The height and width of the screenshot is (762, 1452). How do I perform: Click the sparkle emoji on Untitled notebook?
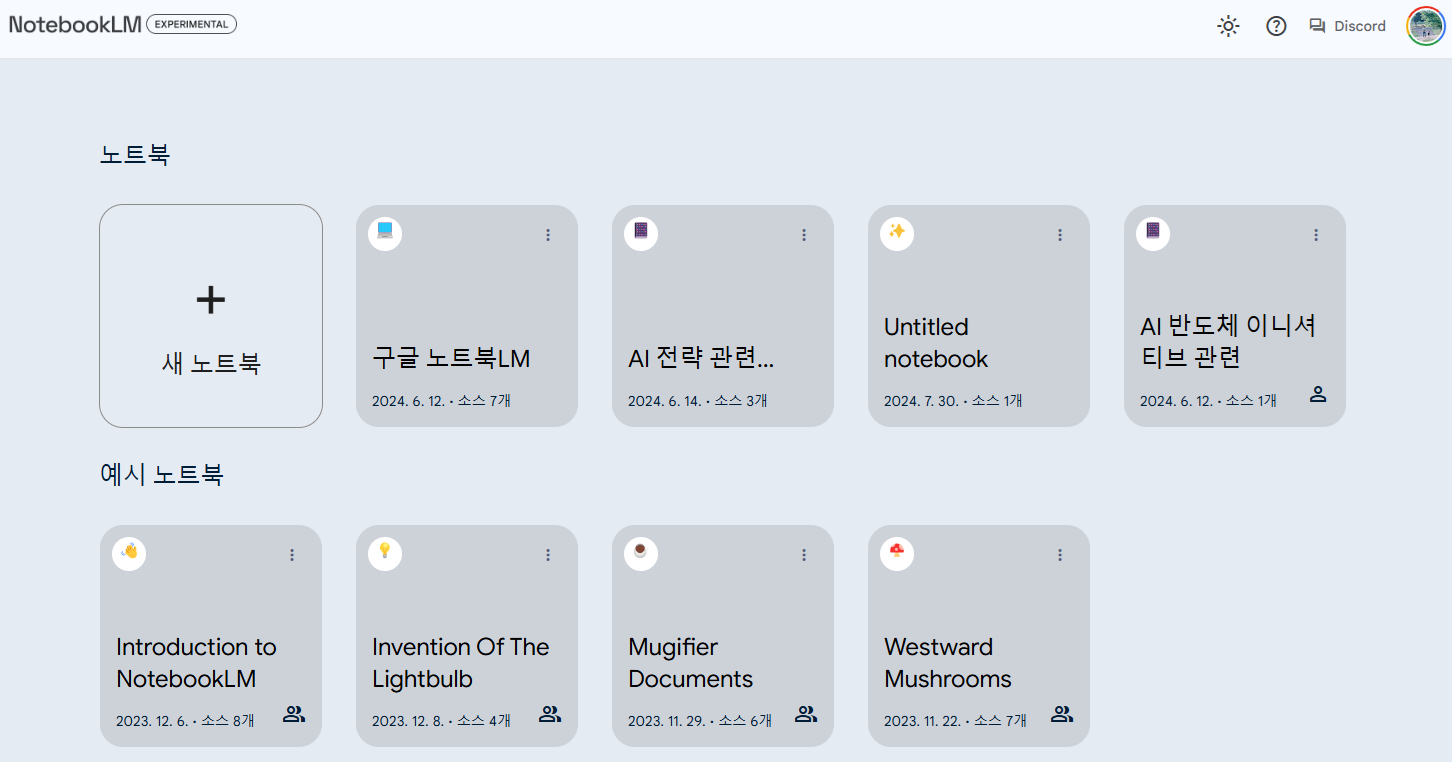point(897,233)
